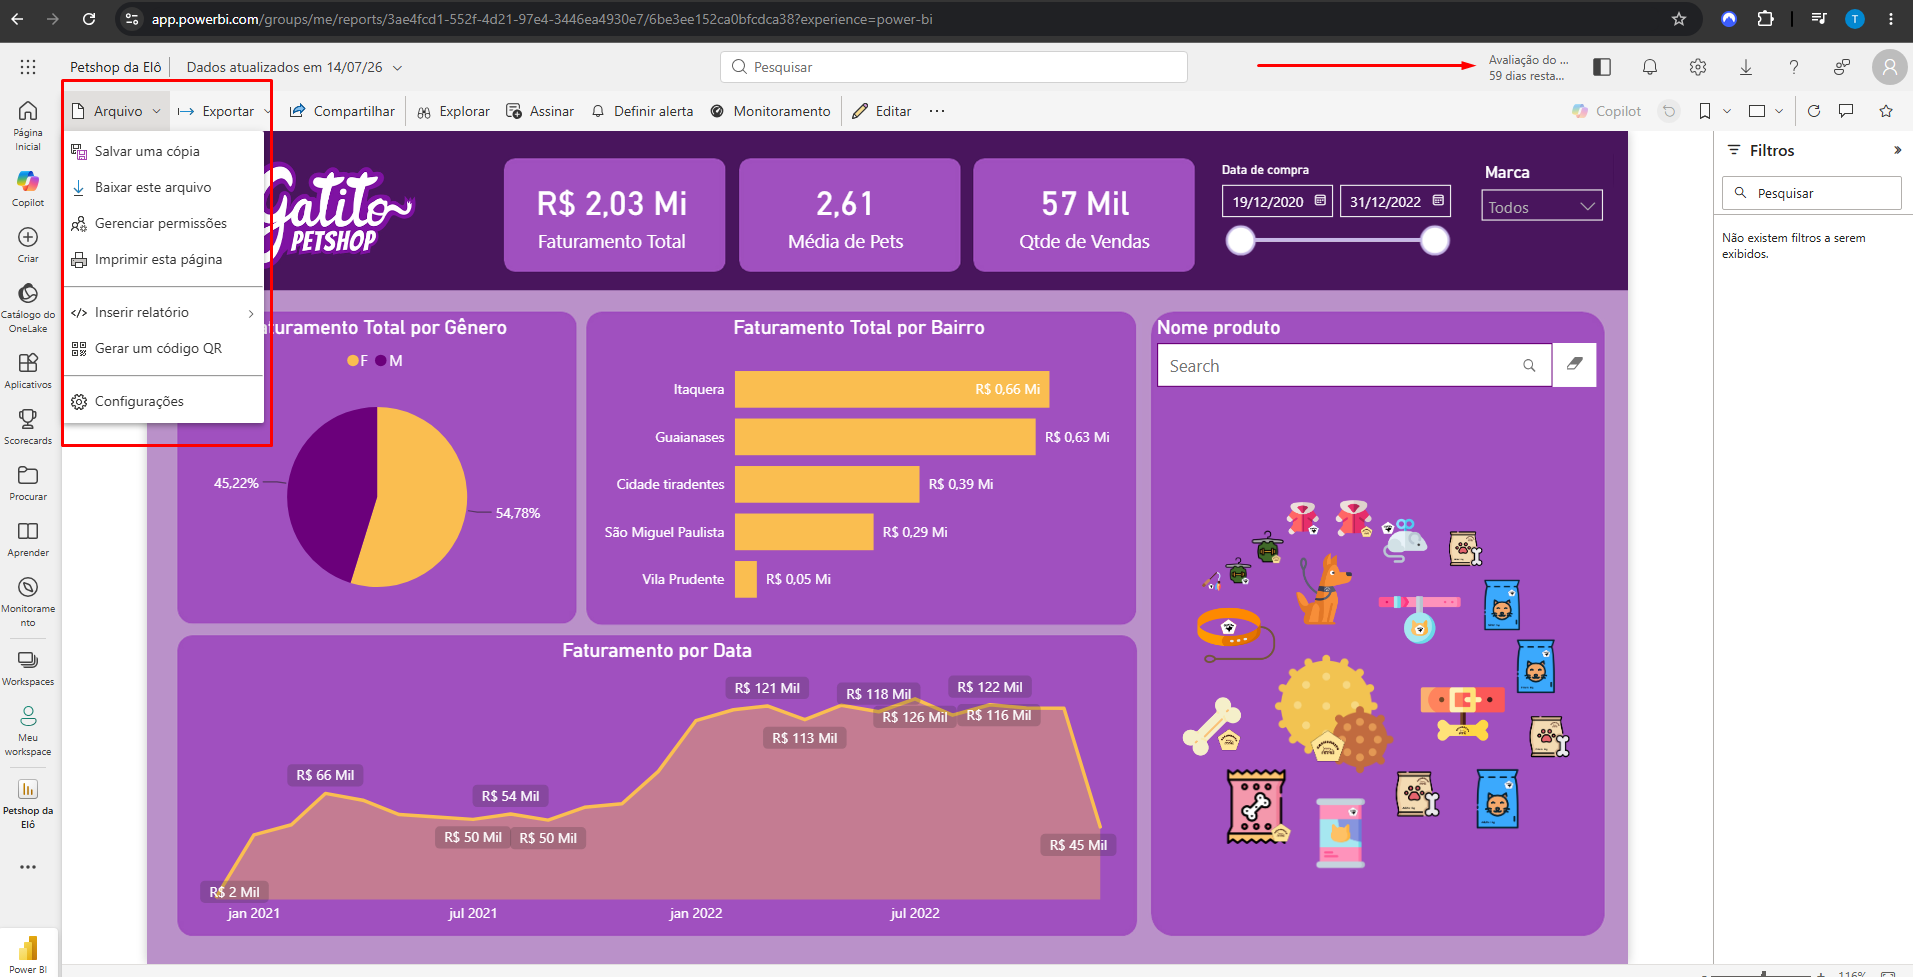This screenshot has height=977, width=1913.
Task: Open the bookmark icon in the toolbar
Action: (x=1705, y=111)
